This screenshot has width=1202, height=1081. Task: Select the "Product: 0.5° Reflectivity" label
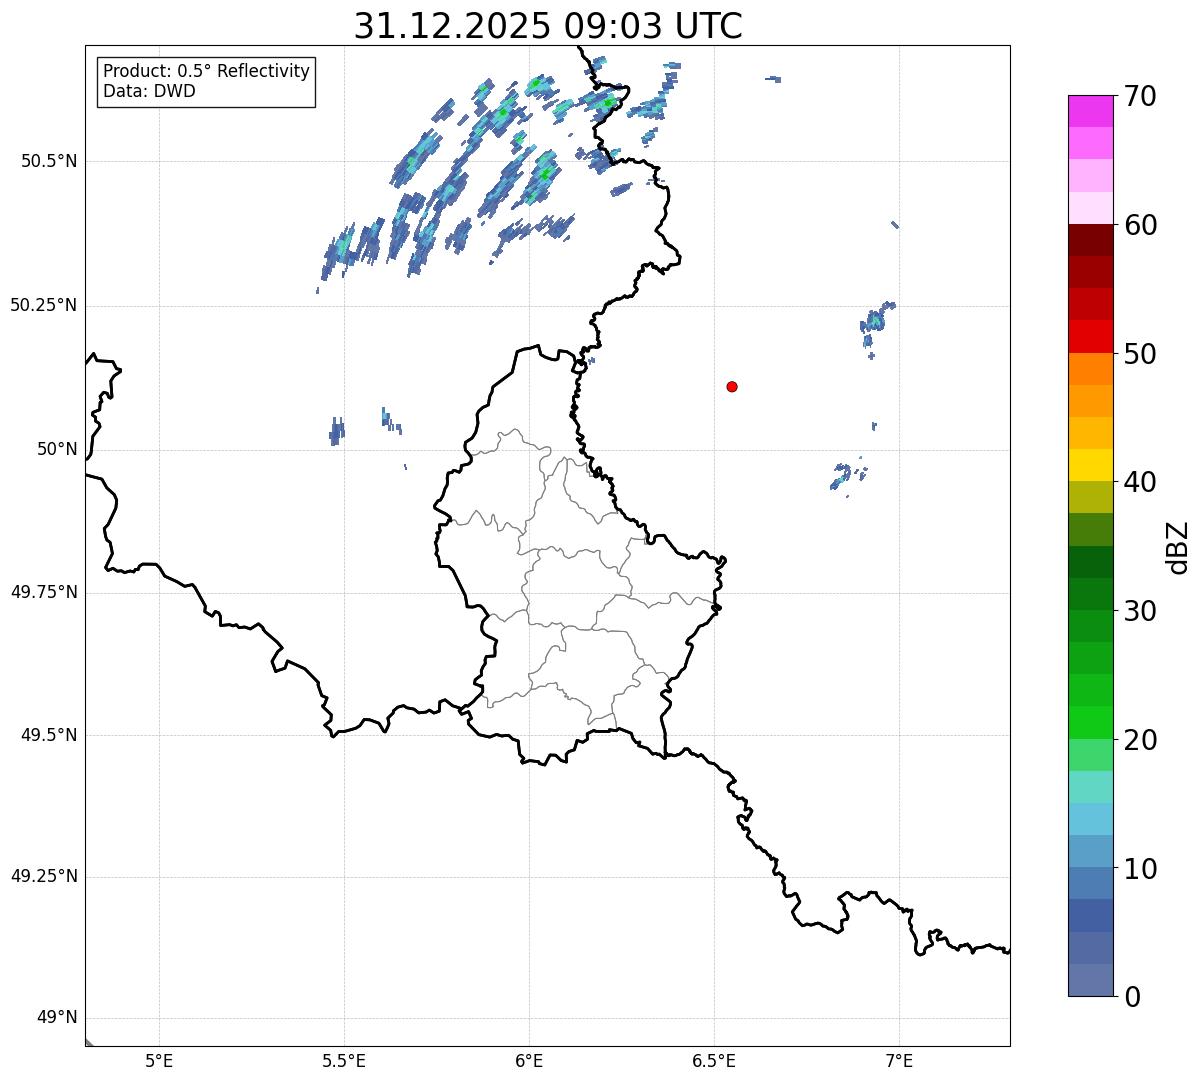pyautogui.click(x=206, y=72)
